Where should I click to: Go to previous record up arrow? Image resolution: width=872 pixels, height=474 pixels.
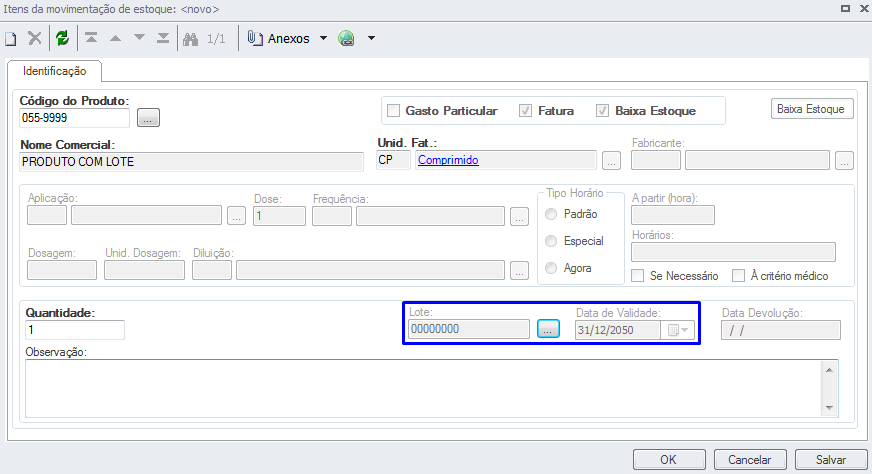tap(115, 38)
